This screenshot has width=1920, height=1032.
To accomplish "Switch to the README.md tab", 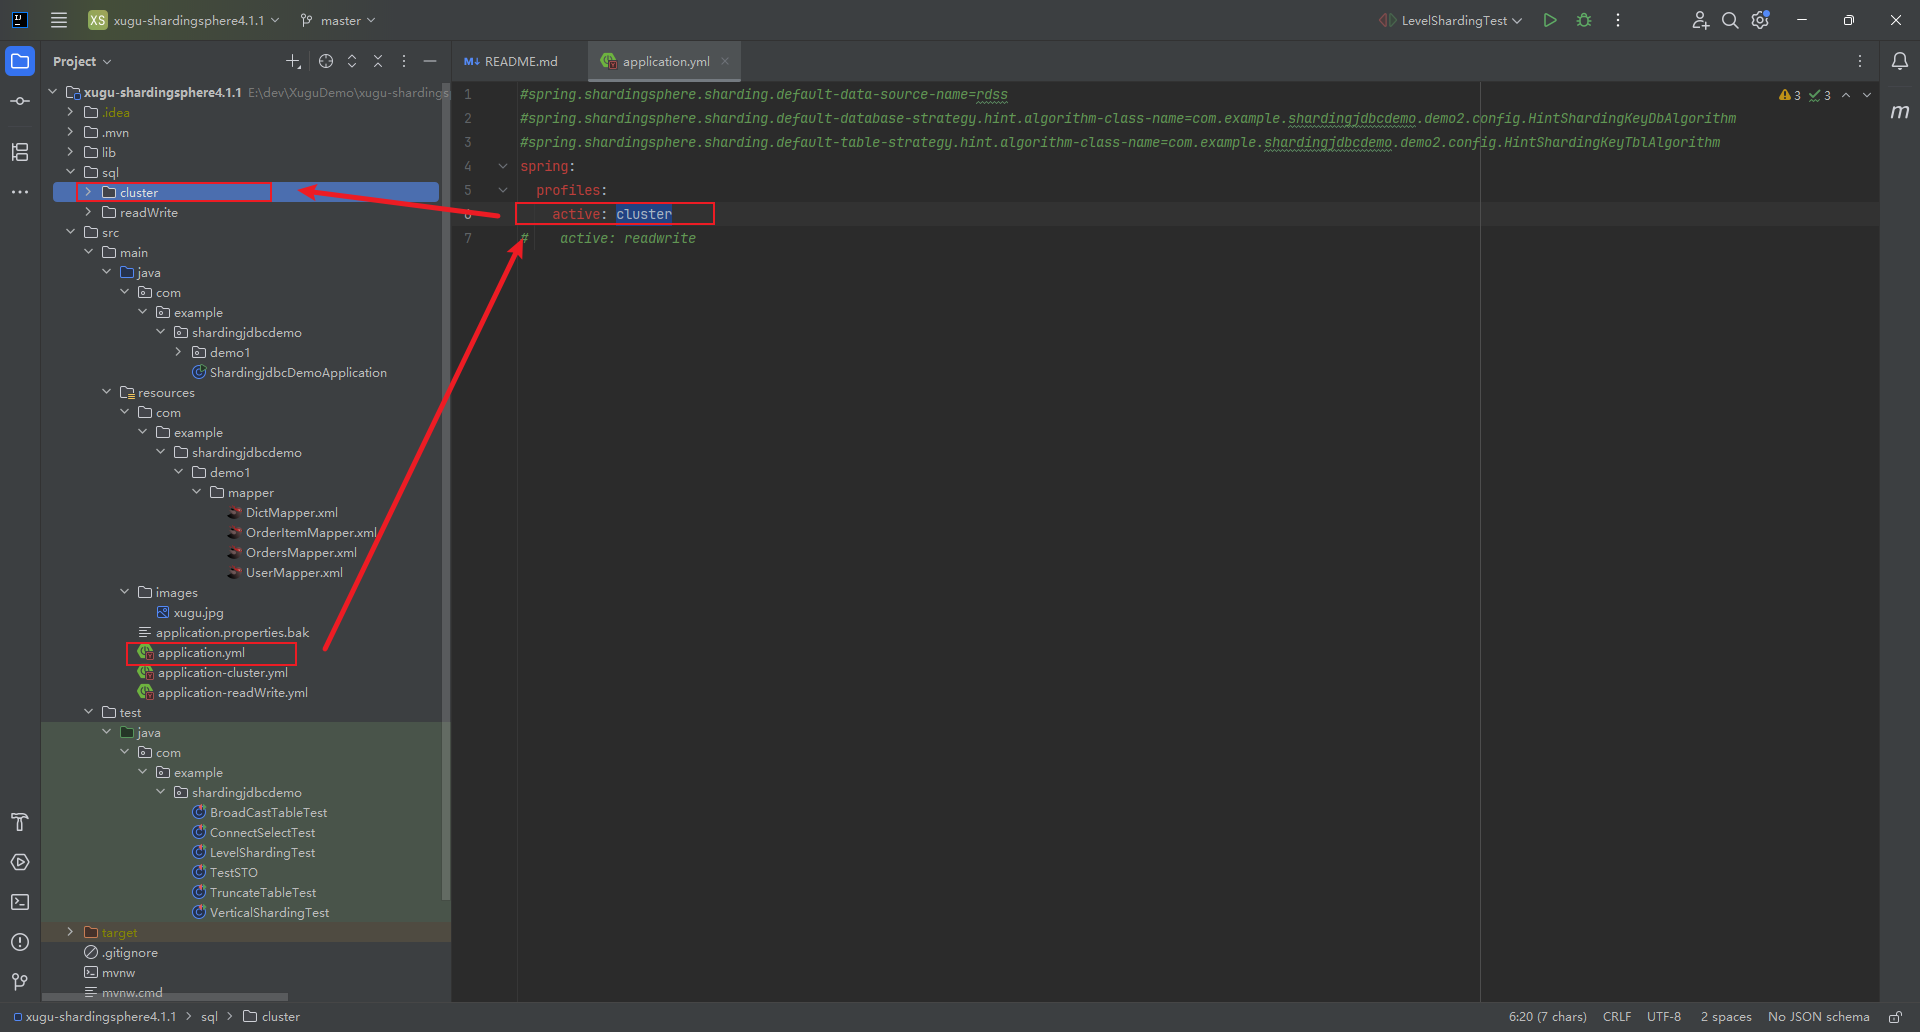I will (512, 61).
